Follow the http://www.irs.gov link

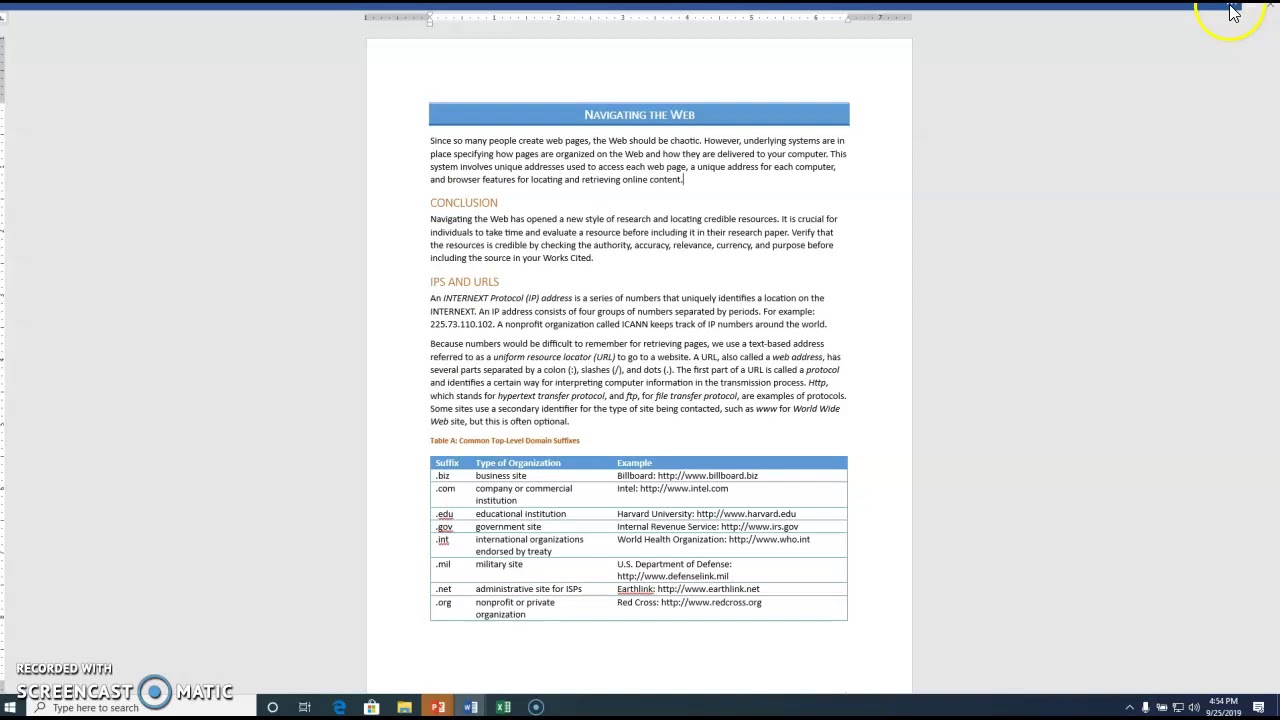(x=759, y=527)
